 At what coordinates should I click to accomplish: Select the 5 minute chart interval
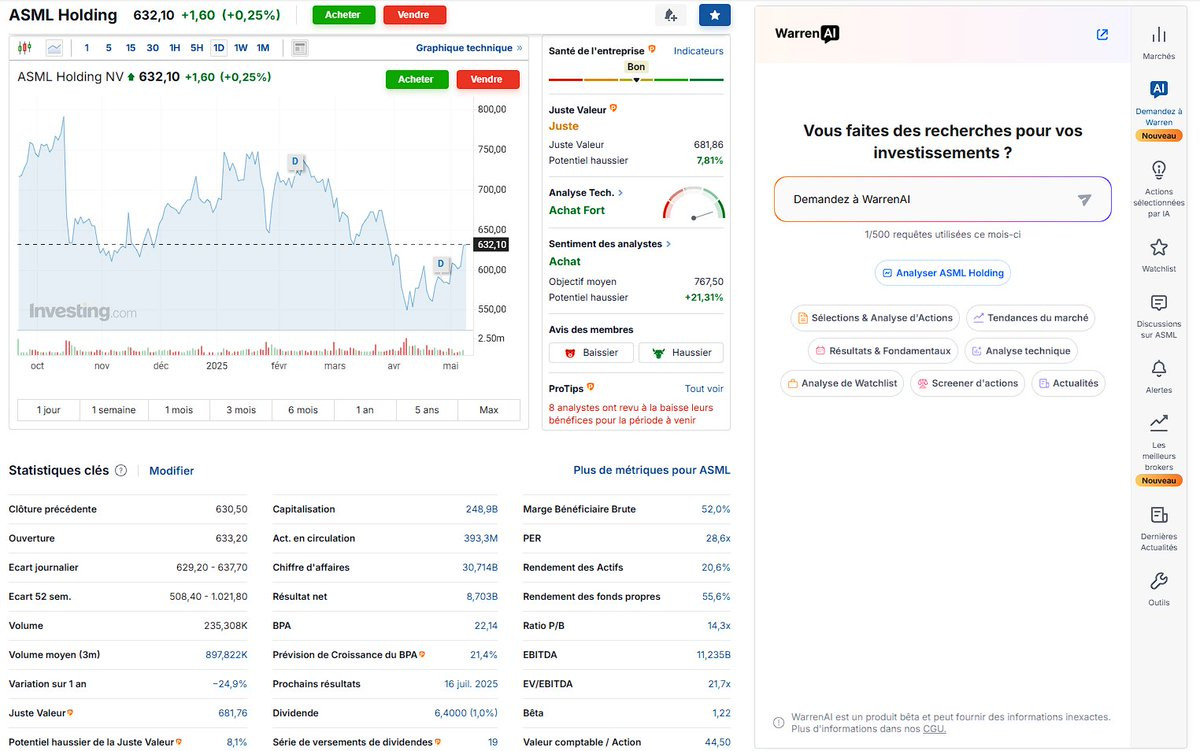pyautogui.click(x=109, y=48)
